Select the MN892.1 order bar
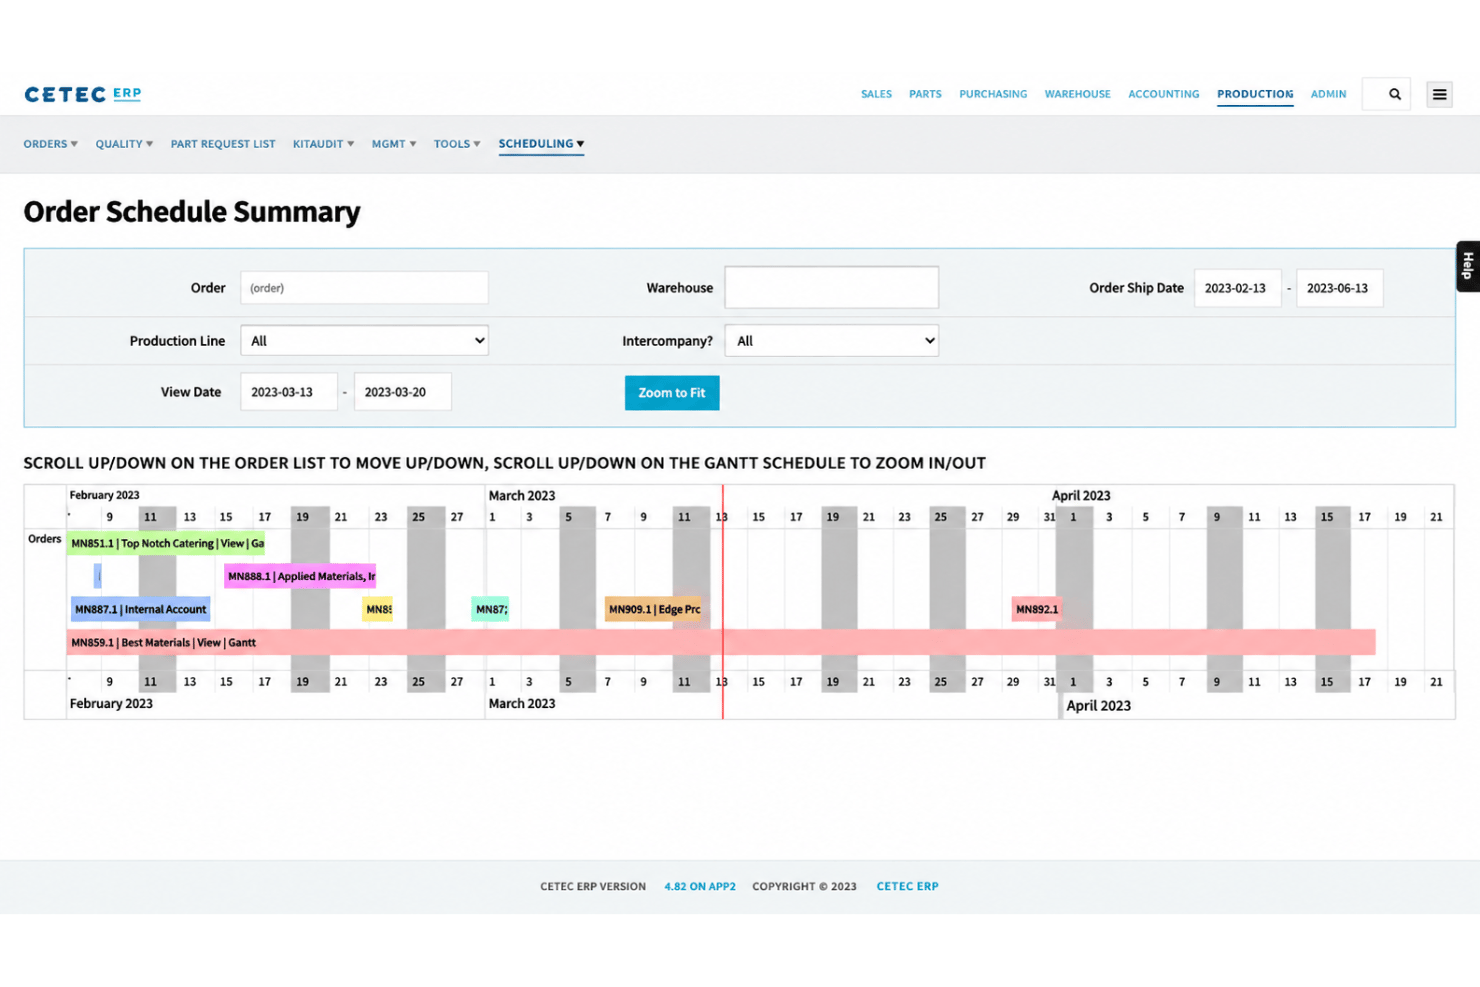 coord(1036,609)
